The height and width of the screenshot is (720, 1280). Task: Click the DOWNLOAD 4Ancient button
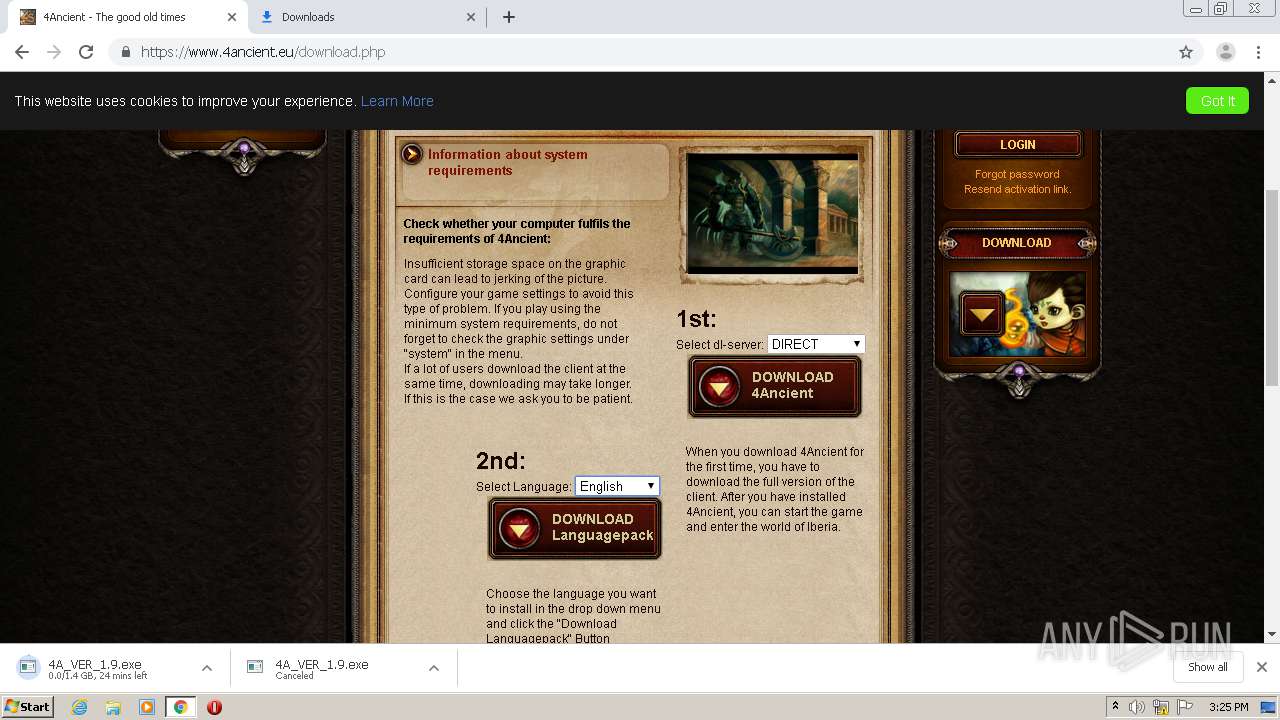pyautogui.click(x=775, y=386)
